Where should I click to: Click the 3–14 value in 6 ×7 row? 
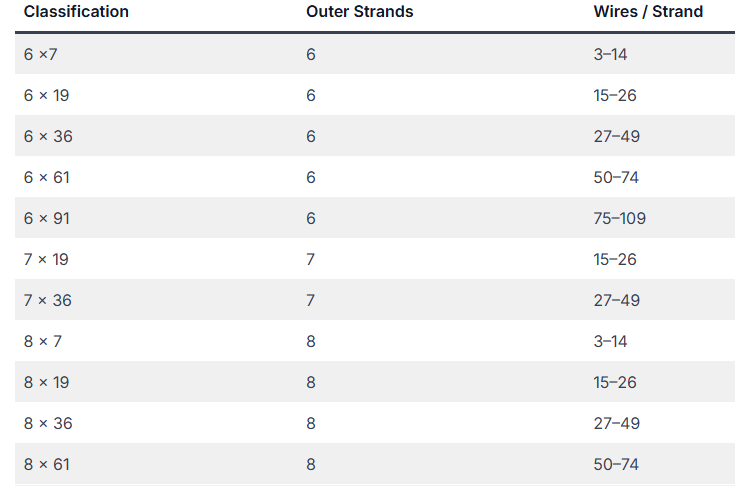coord(610,54)
